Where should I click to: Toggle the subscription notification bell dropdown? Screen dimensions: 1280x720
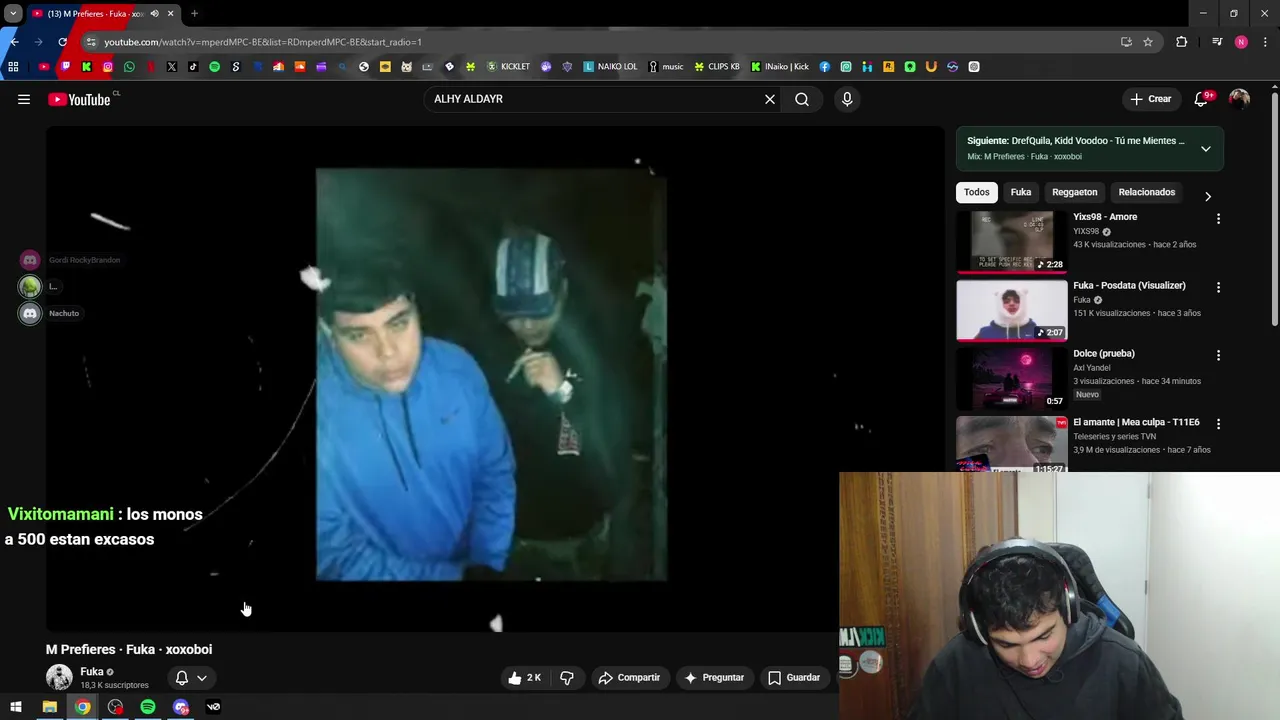click(x=191, y=678)
